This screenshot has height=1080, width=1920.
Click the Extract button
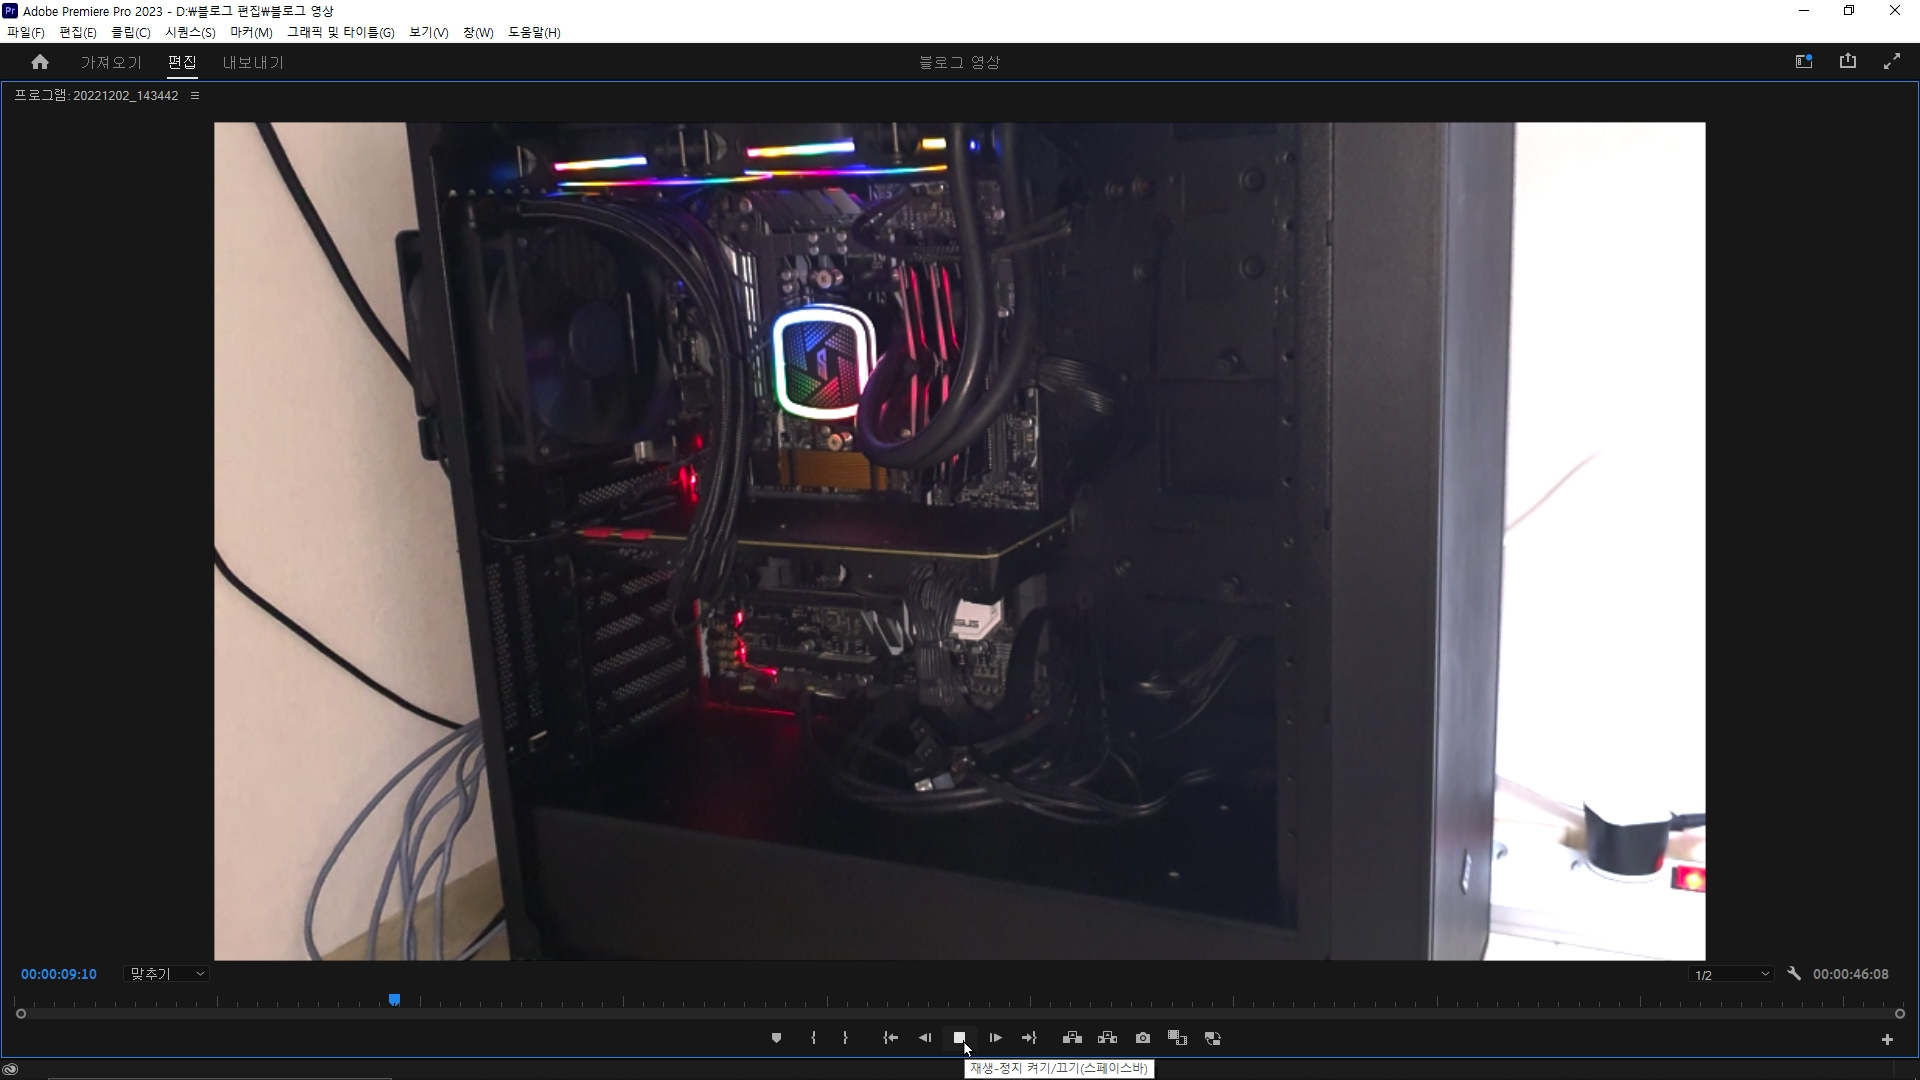coord(1107,1038)
